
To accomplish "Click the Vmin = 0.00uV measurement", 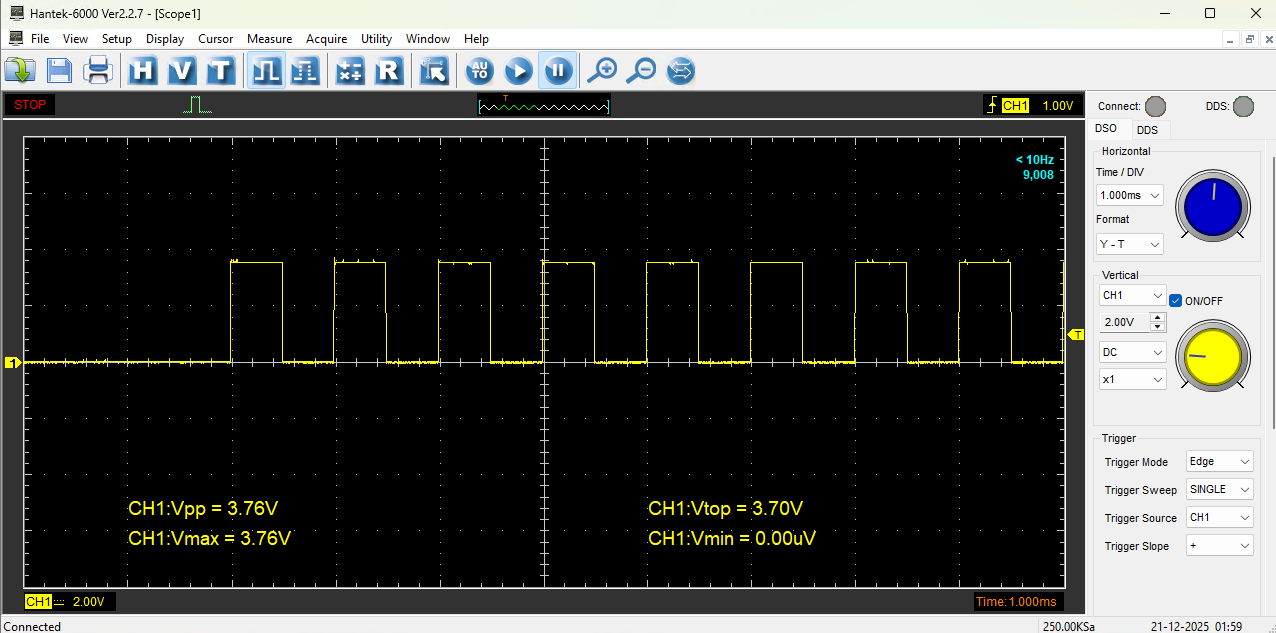I will 732,539.
